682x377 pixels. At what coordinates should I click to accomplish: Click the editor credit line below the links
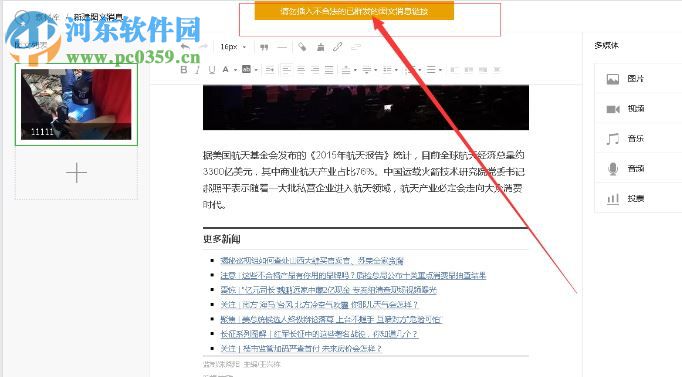(242, 364)
